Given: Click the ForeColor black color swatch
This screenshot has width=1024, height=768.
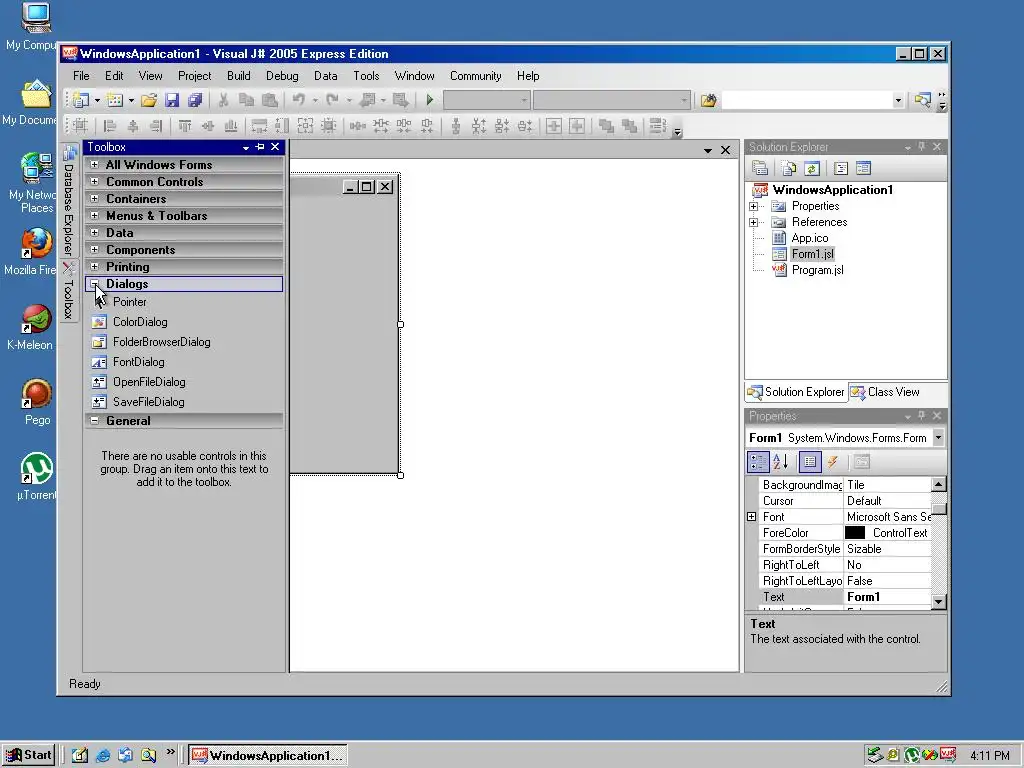Looking at the screenshot, I should [x=854, y=533].
